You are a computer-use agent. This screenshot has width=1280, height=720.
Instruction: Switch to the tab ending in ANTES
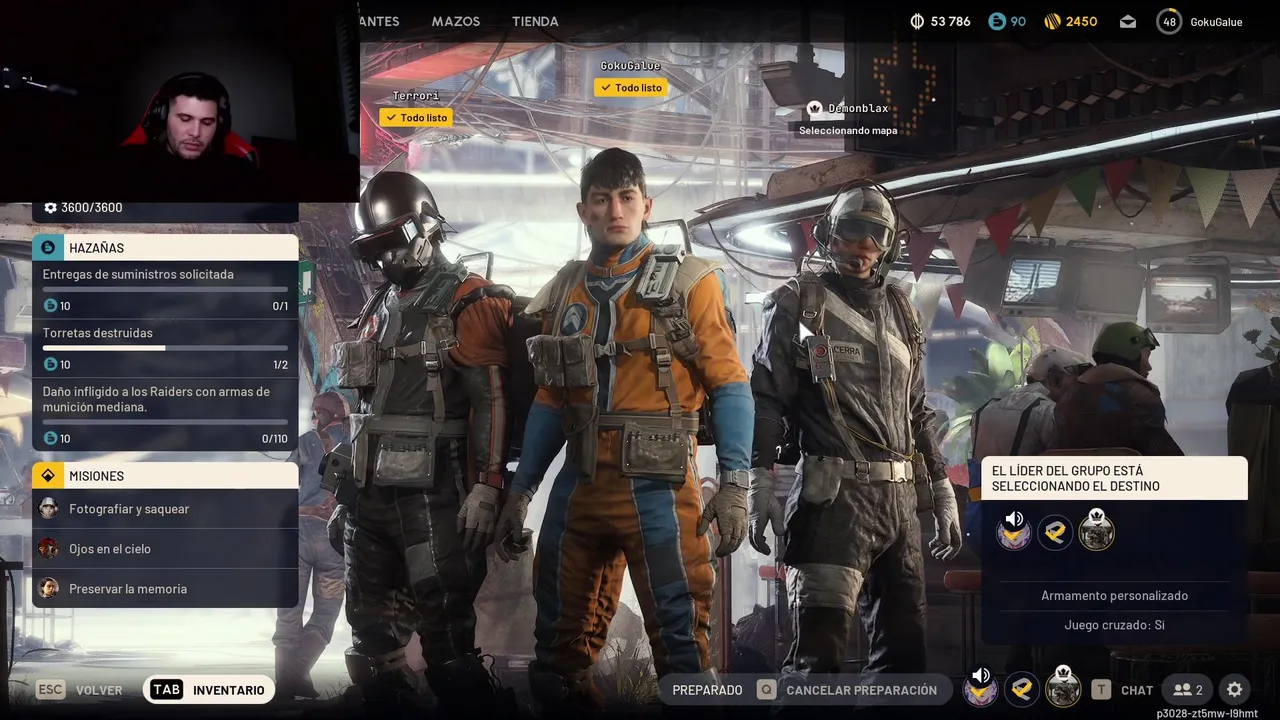[x=380, y=21]
